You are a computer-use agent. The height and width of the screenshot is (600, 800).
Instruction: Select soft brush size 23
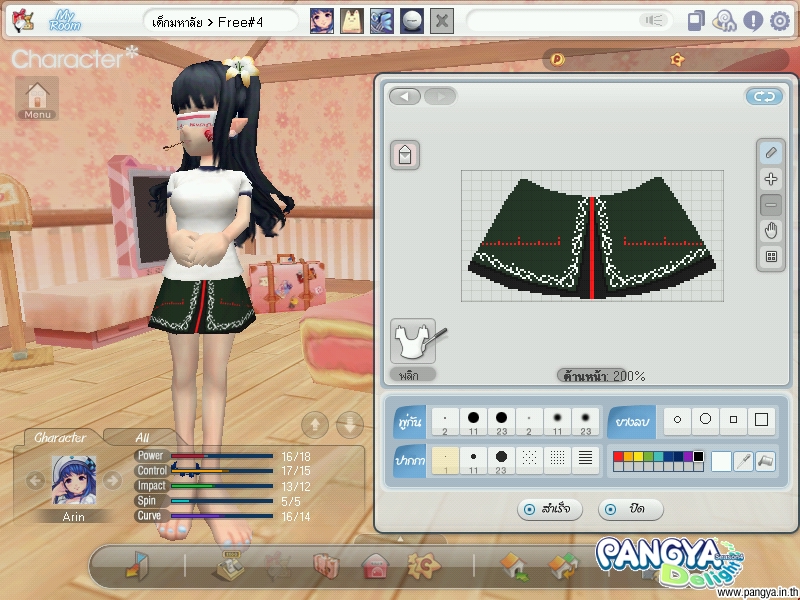coord(586,422)
